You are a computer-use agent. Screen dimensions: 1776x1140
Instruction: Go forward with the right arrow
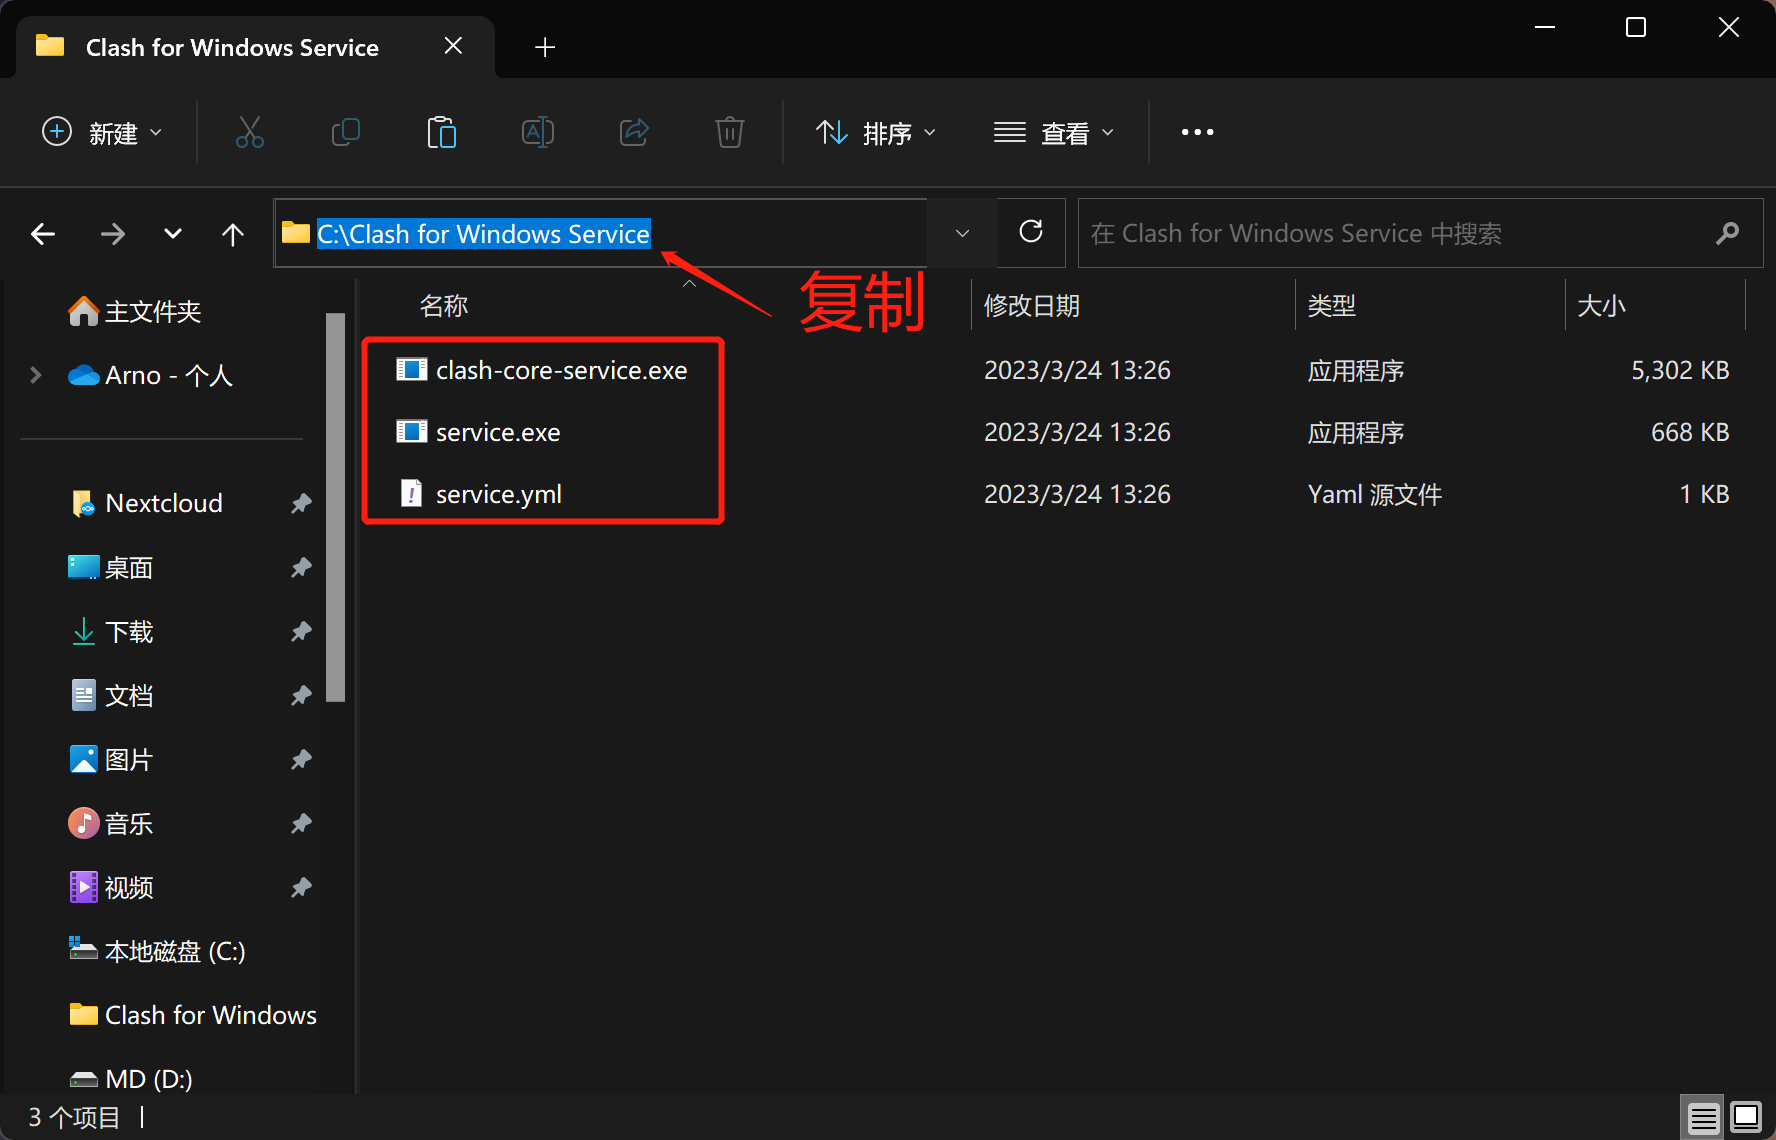point(113,234)
